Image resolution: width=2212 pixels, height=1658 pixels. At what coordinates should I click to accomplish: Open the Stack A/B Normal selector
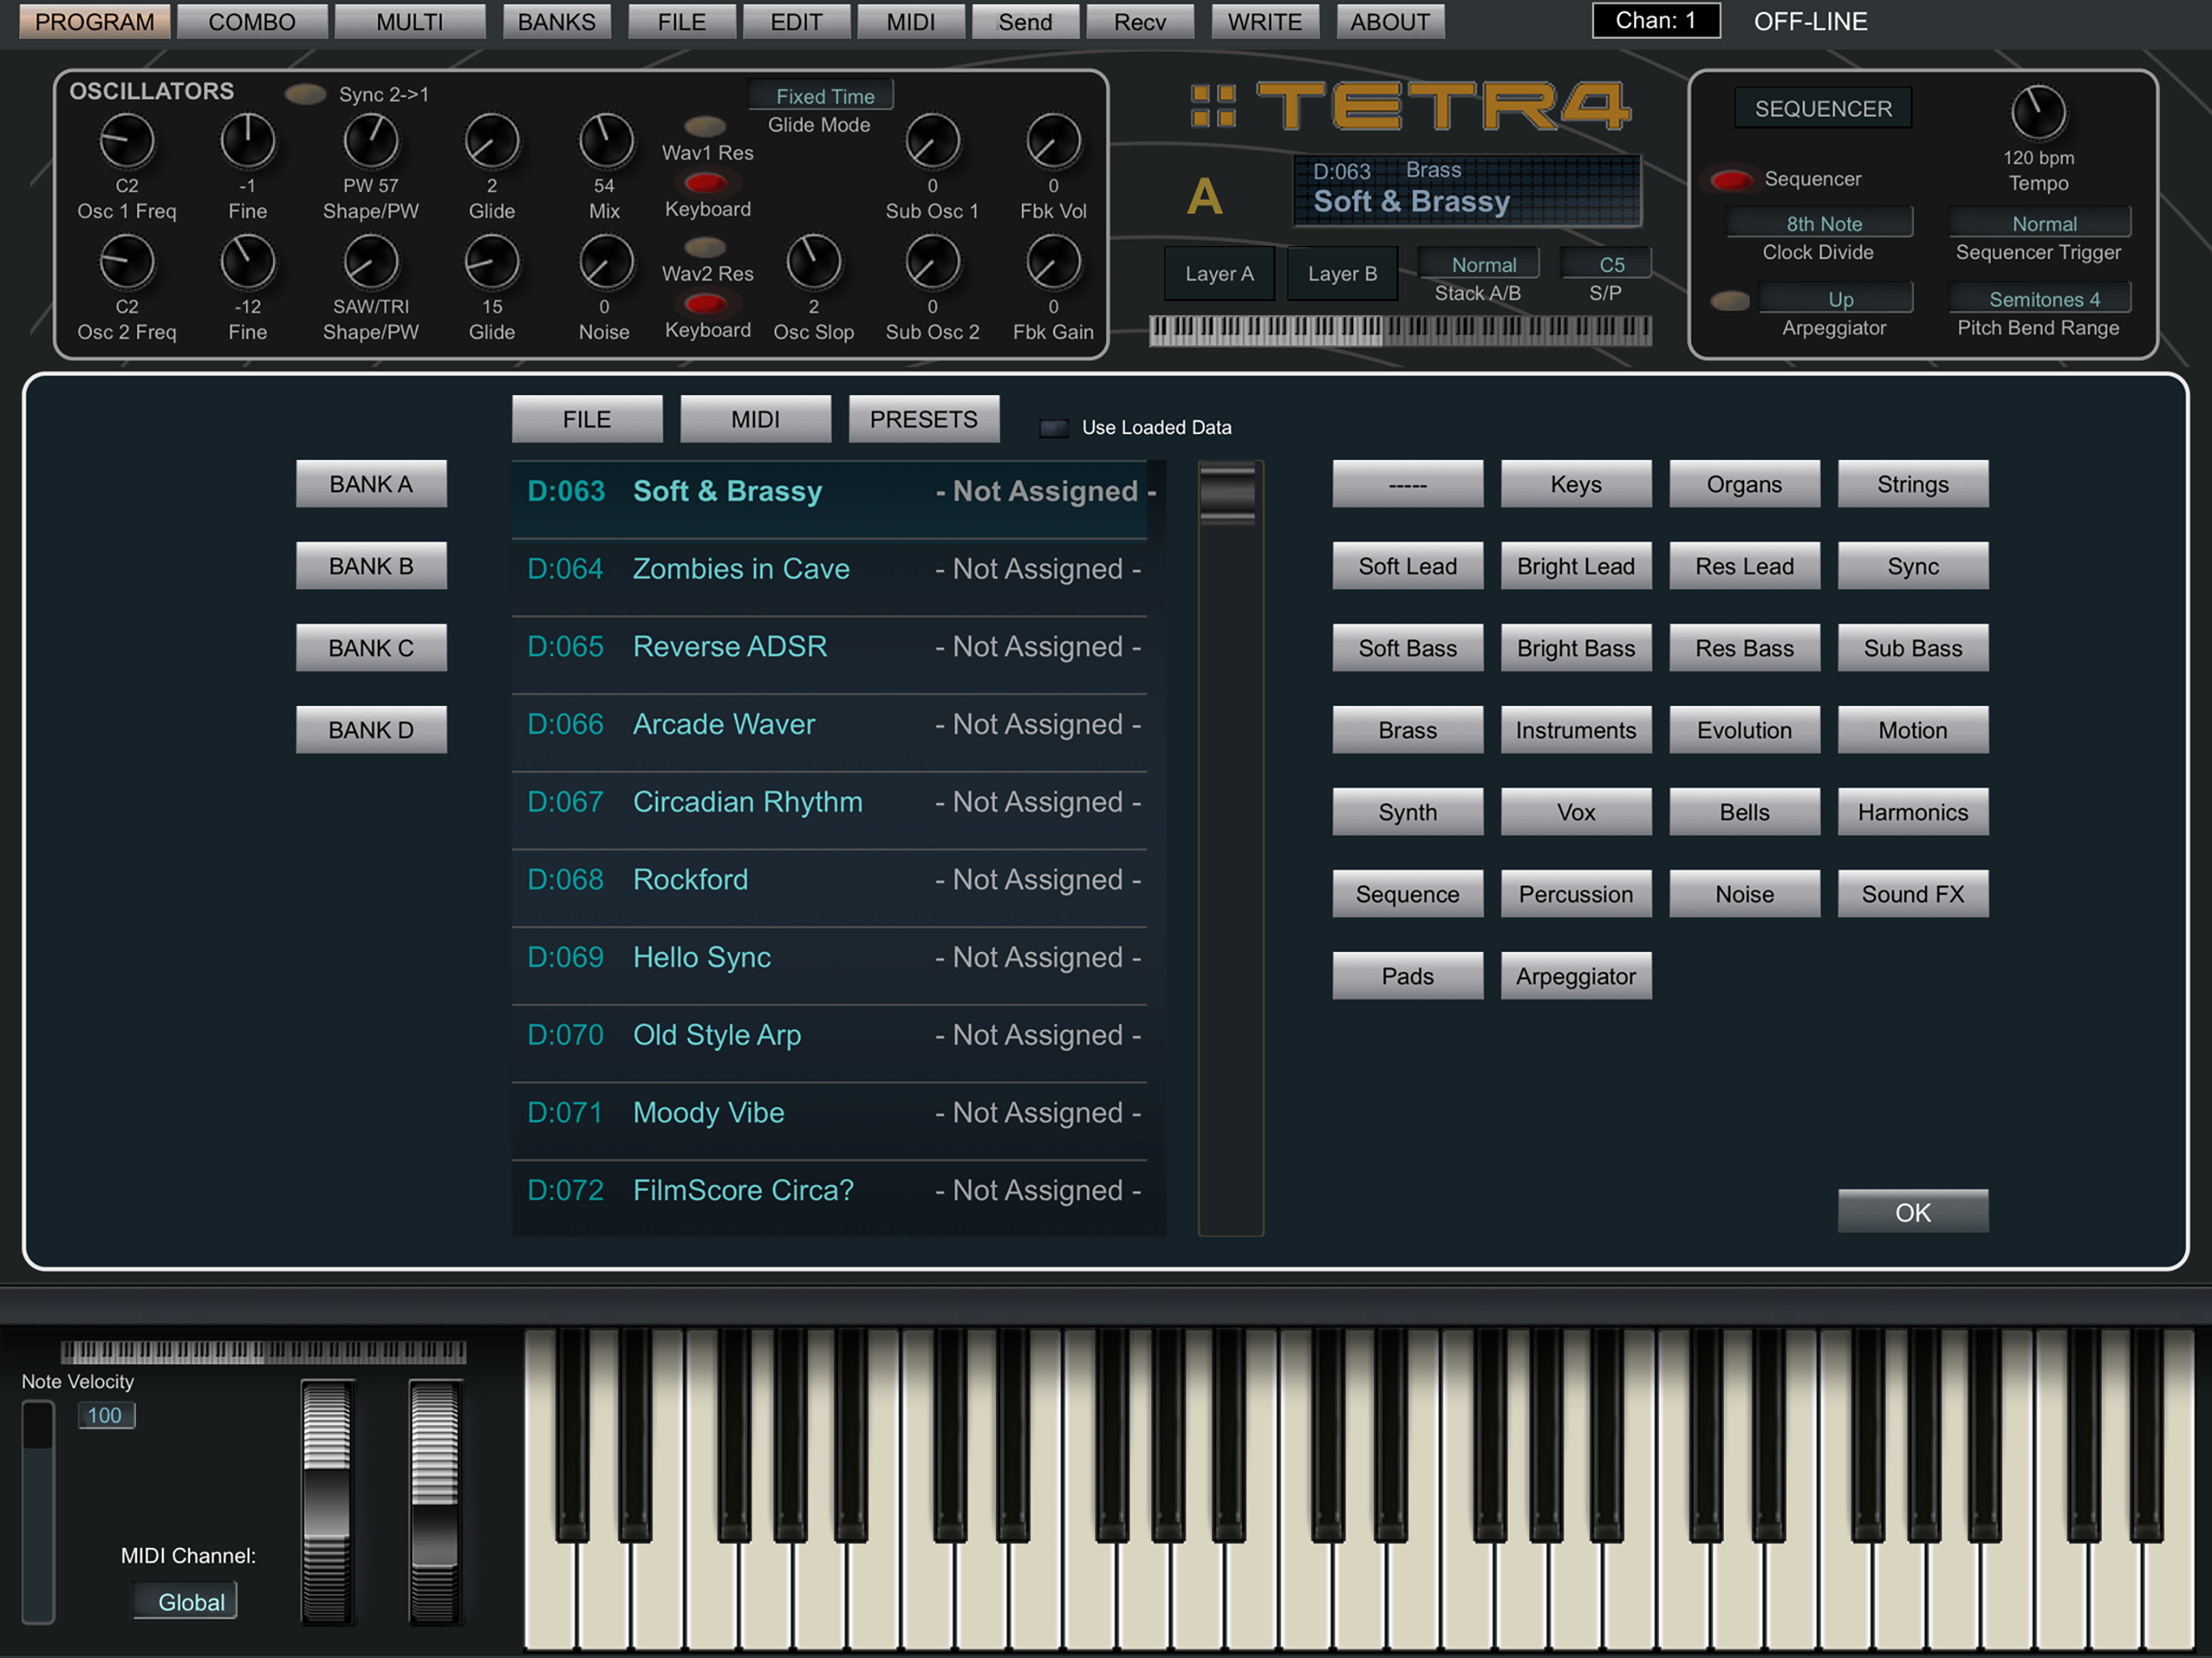[1479, 264]
